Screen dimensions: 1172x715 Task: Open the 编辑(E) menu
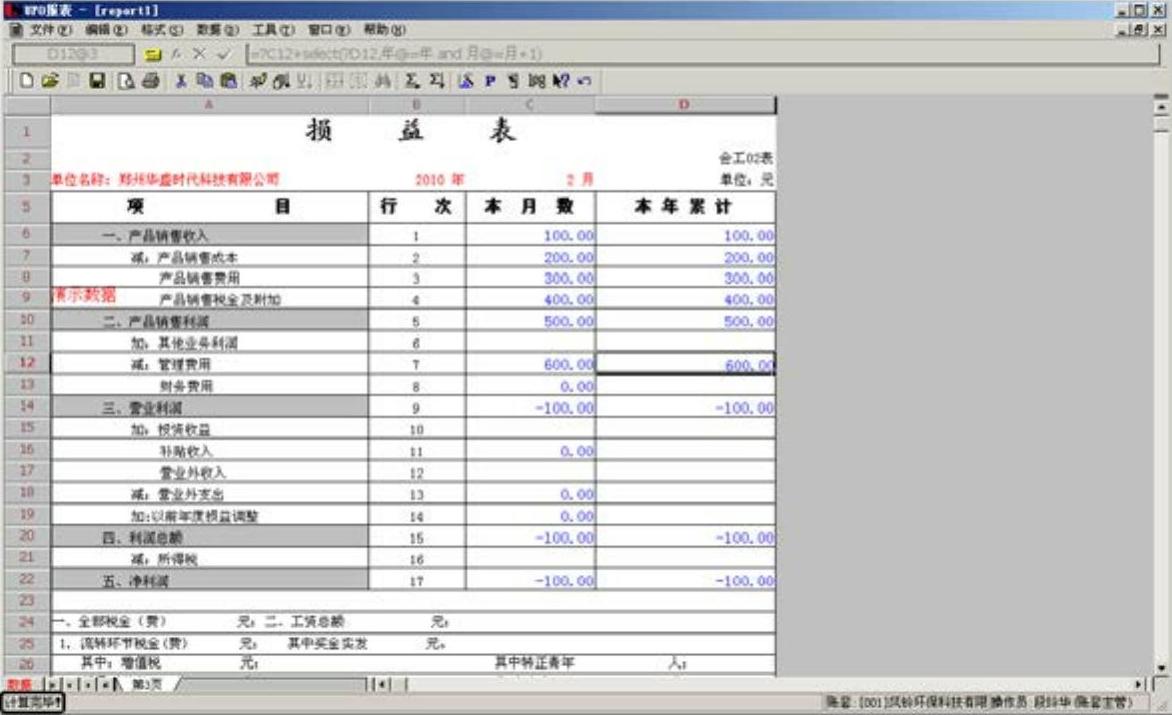[105, 30]
